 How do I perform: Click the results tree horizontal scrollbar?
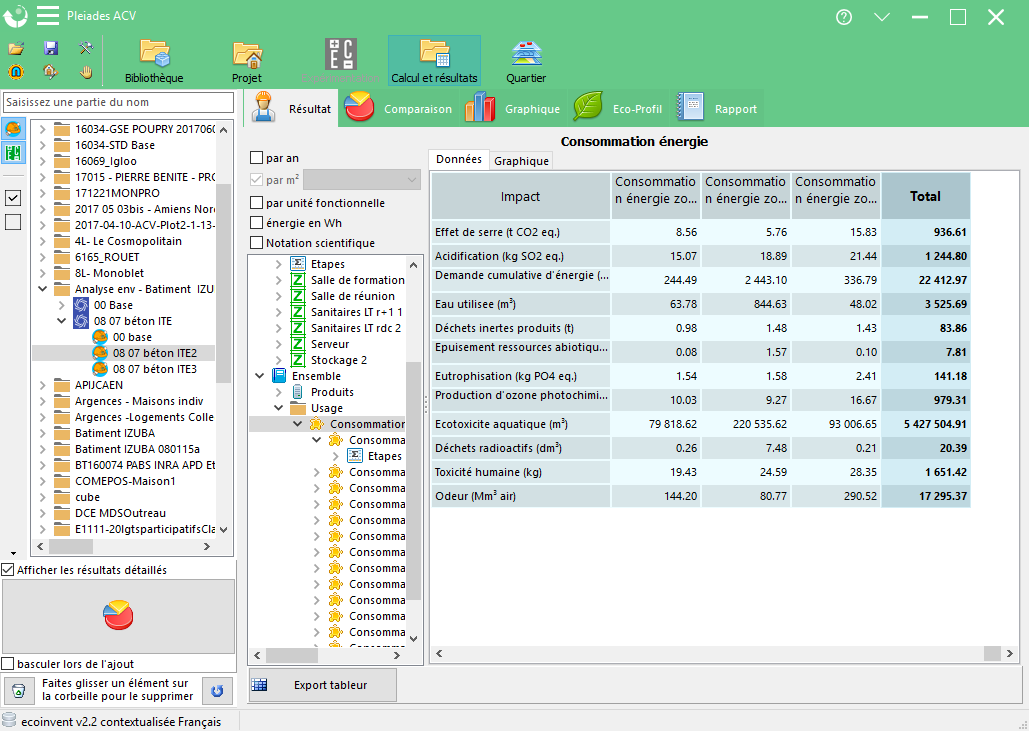tap(326, 655)
